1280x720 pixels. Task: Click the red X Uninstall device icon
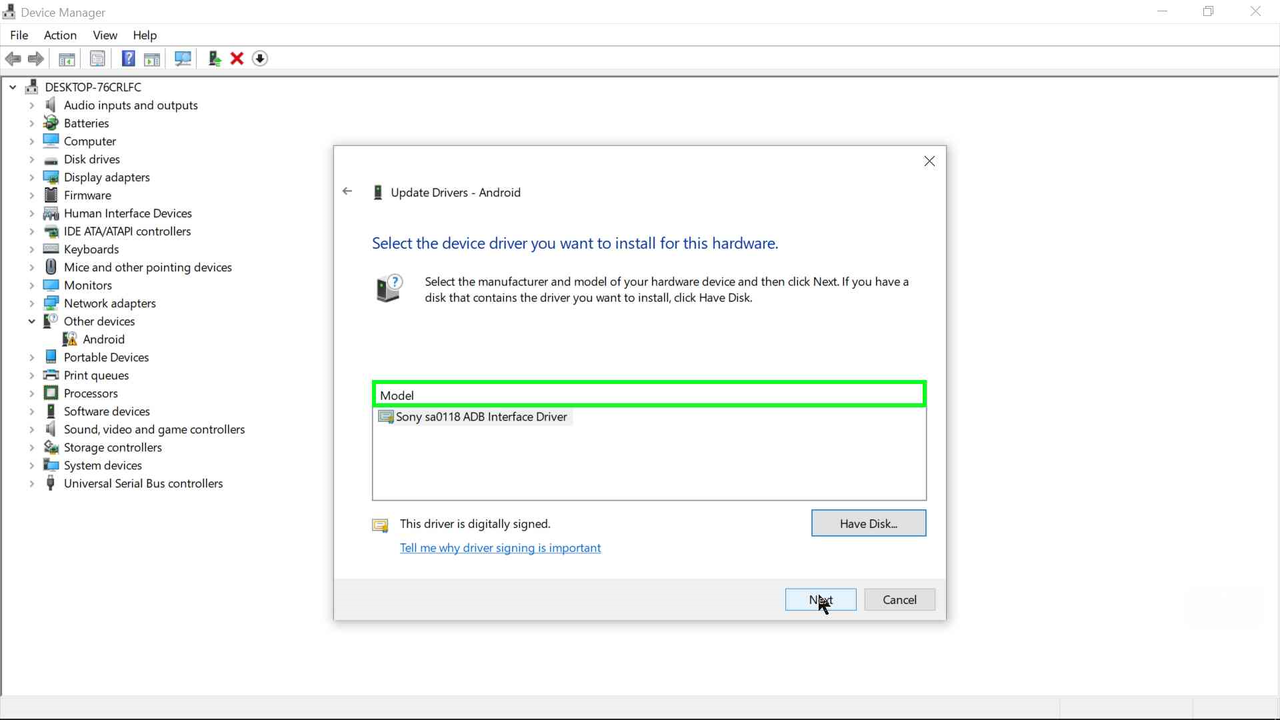pyautogui.click(x=237, y=59)
